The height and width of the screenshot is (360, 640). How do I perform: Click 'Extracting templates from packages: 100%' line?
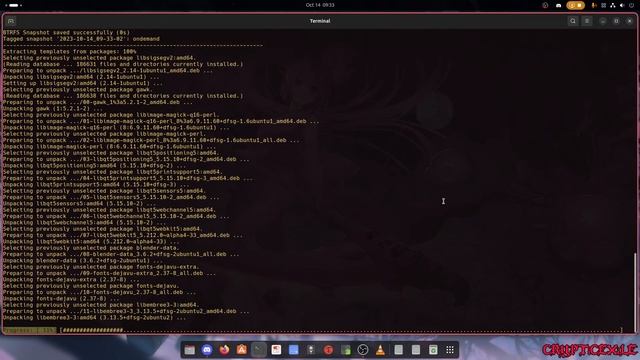pyautogui.click(x=69, y=51)
